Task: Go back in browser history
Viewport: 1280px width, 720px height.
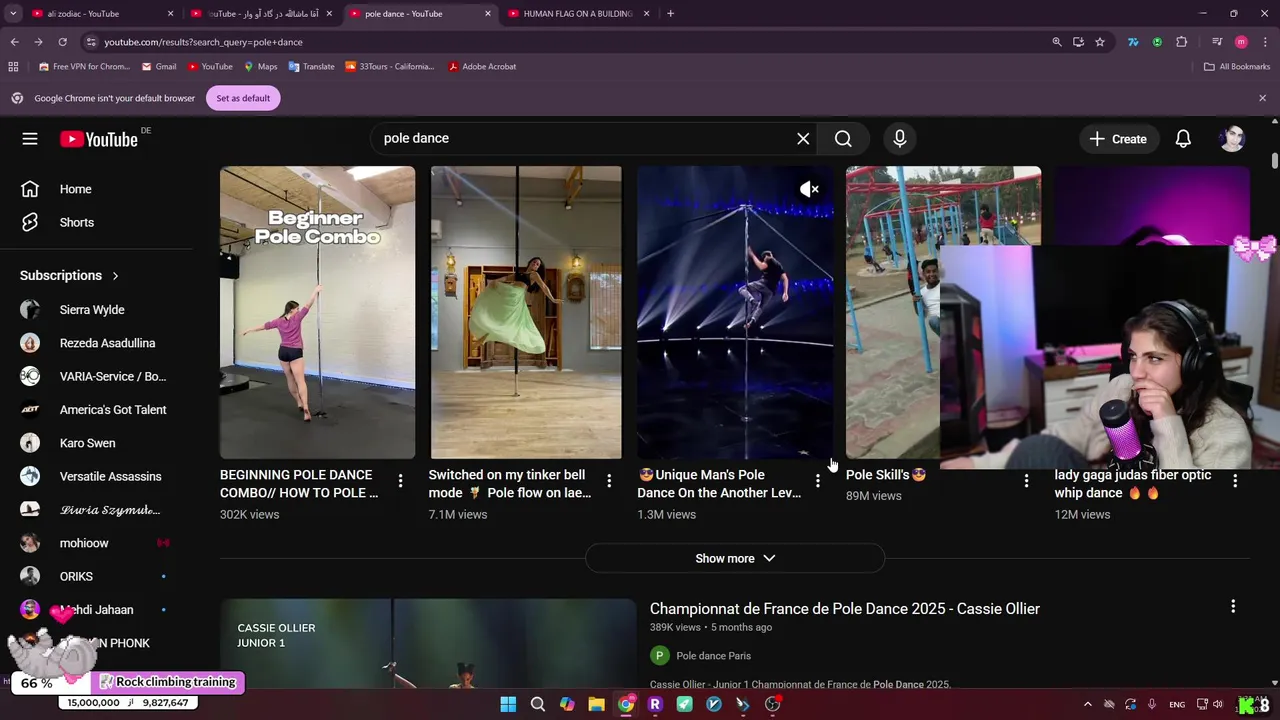Action: [x=14, y=42]
